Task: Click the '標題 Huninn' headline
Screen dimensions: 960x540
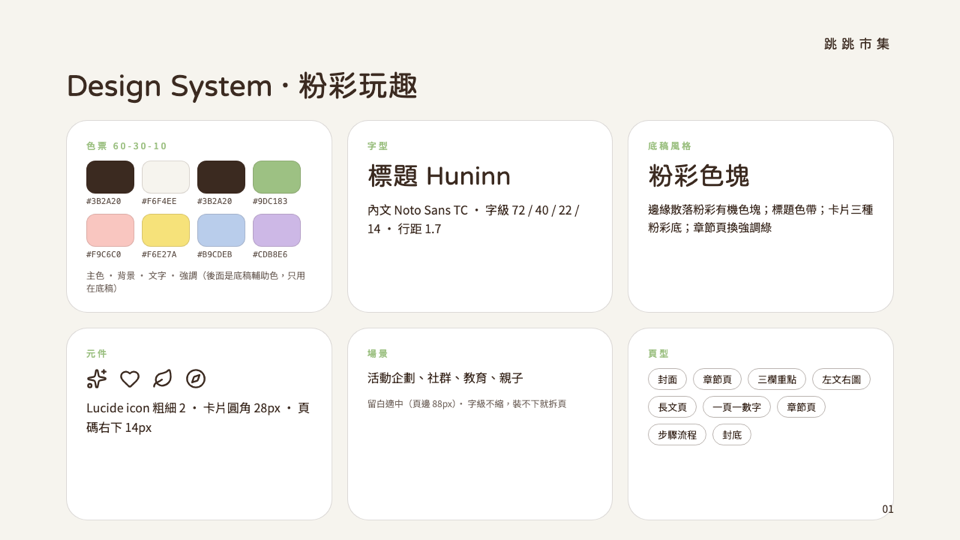Action: click(x=439, y=176)
